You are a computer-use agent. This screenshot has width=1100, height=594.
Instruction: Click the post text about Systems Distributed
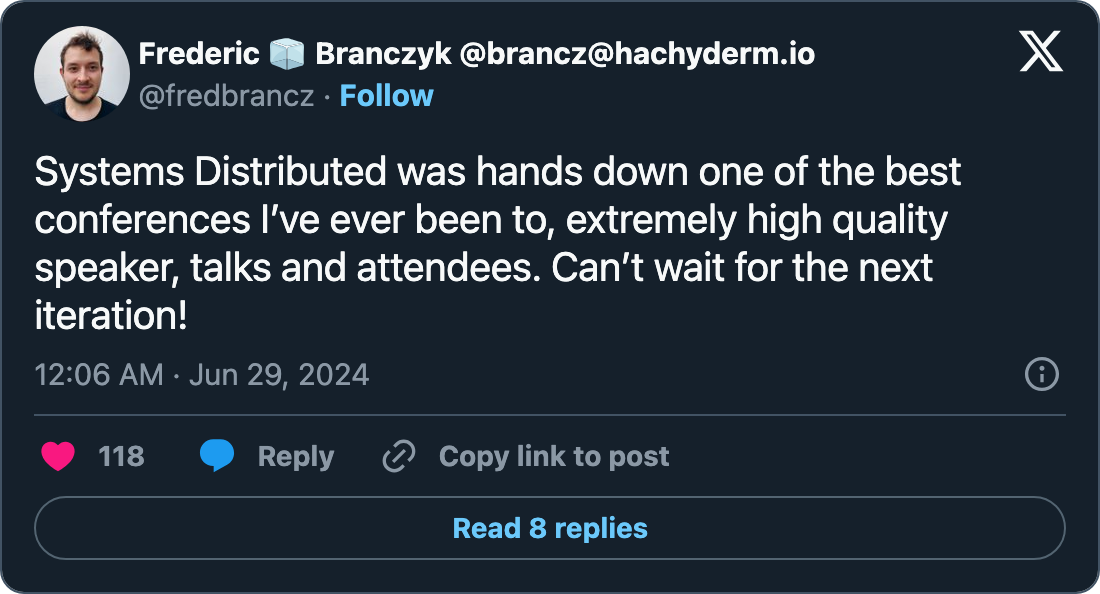[497, 172]
